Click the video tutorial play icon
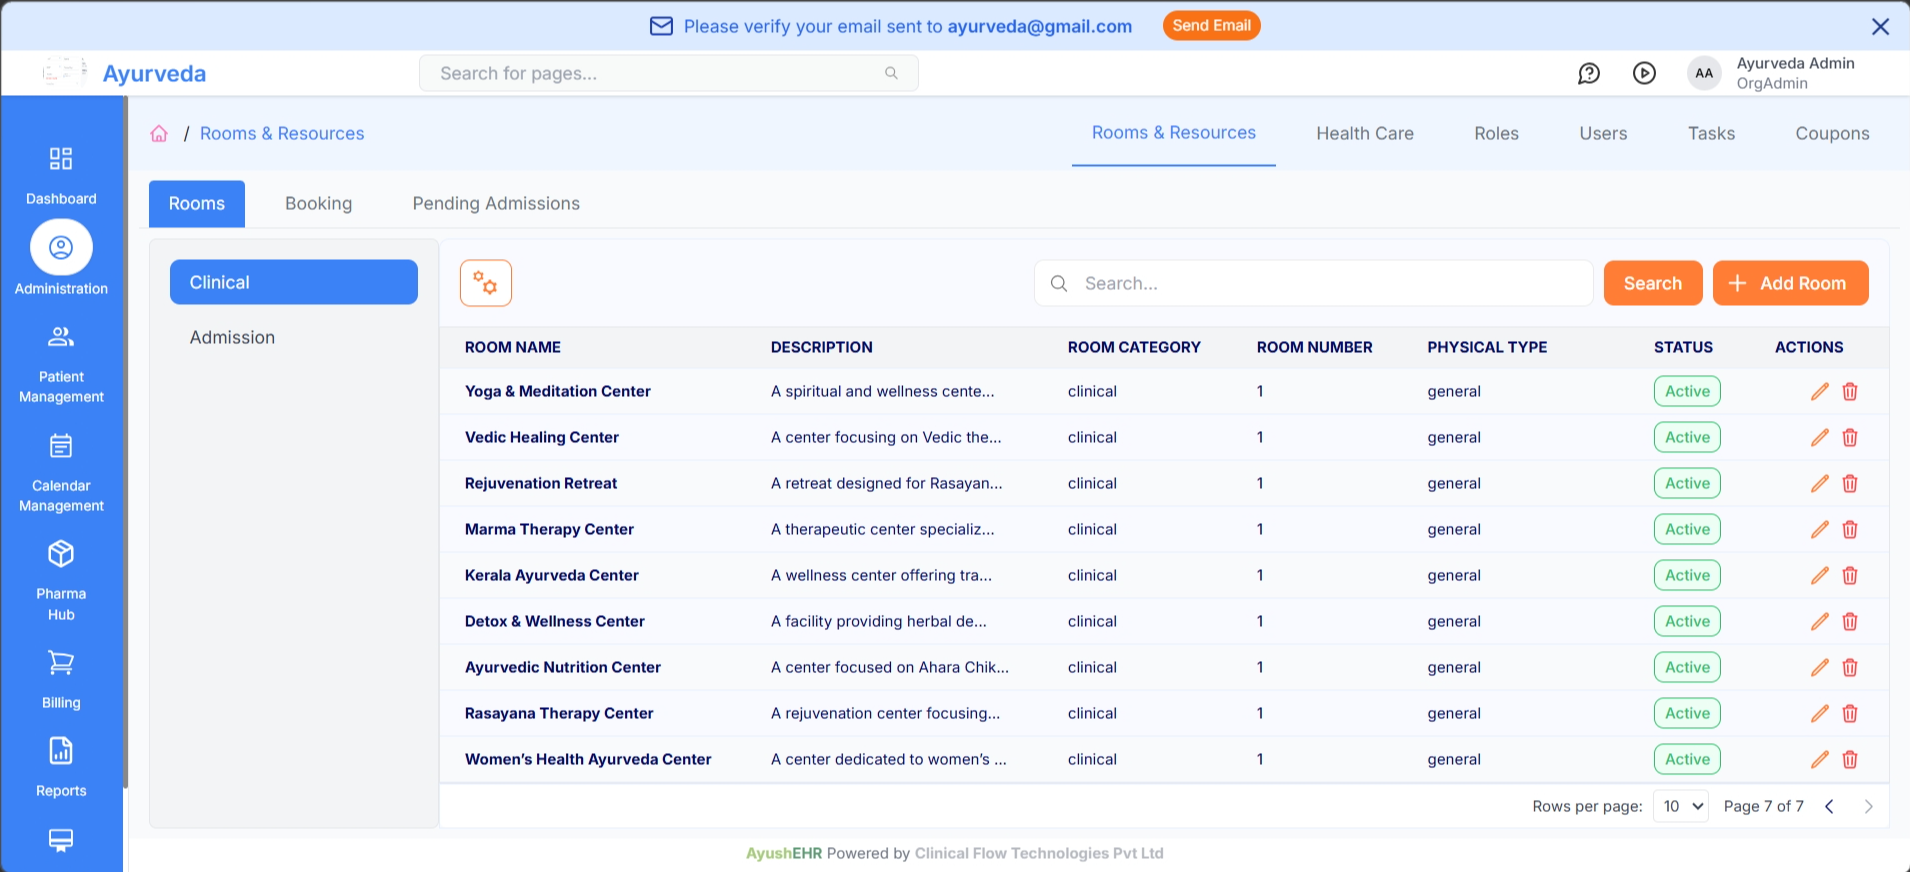Screen dimensions: 1910x872 point(1644,73)
